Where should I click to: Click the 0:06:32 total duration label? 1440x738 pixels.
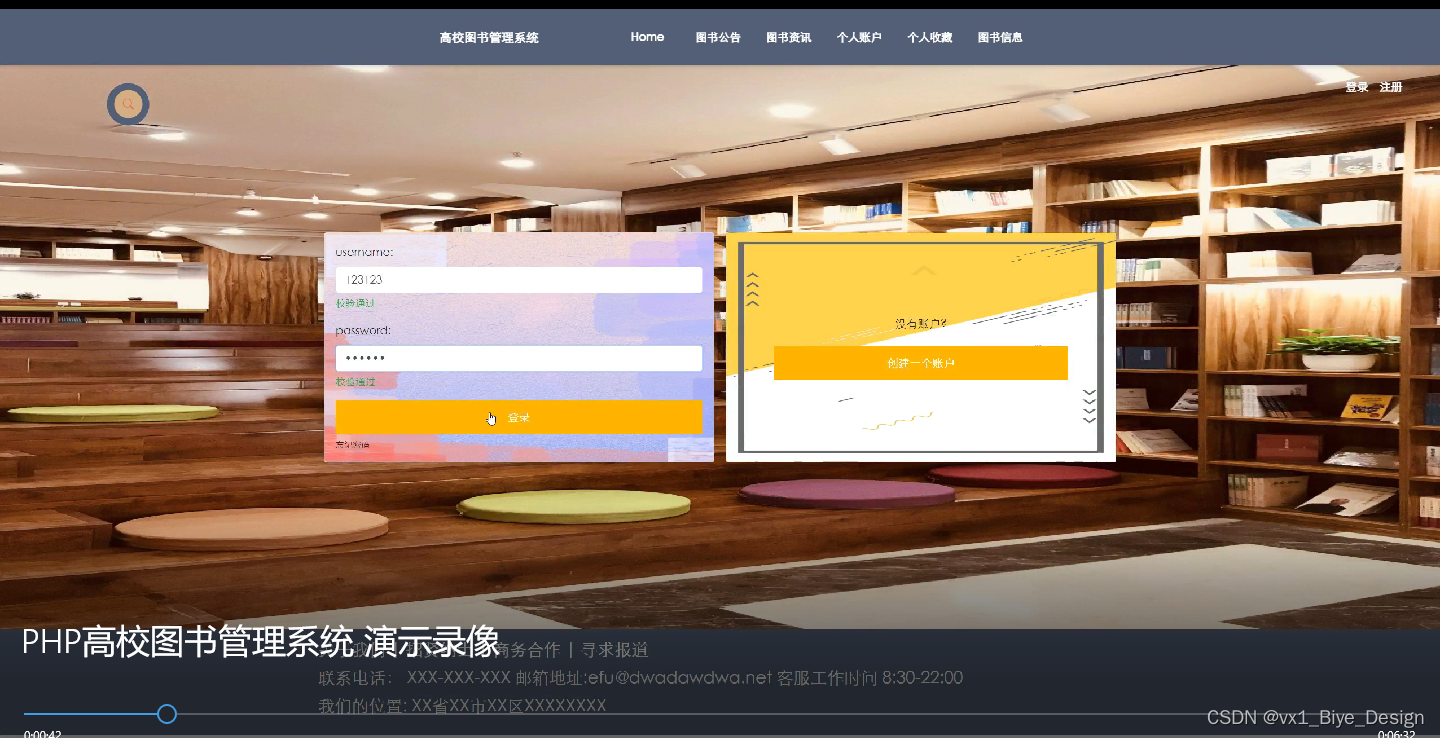1397,734
